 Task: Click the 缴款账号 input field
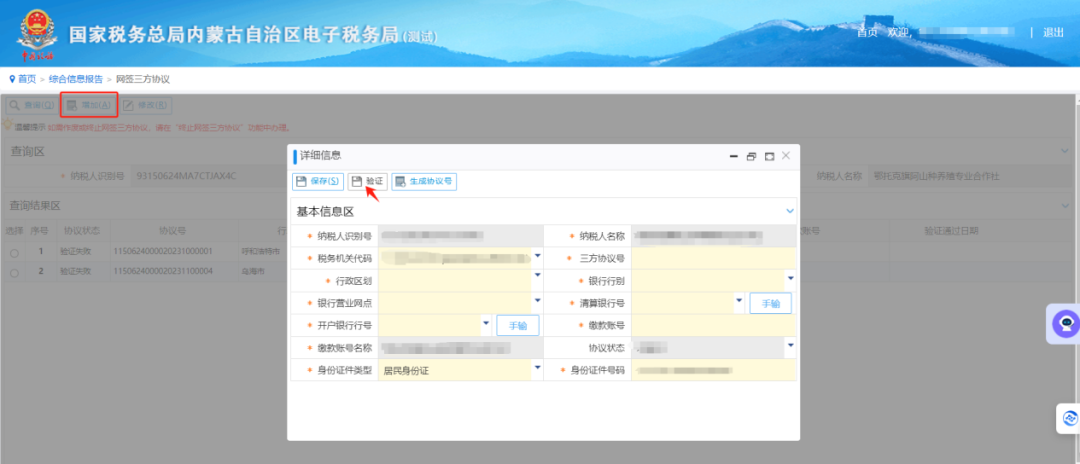(x=714, y=326)
